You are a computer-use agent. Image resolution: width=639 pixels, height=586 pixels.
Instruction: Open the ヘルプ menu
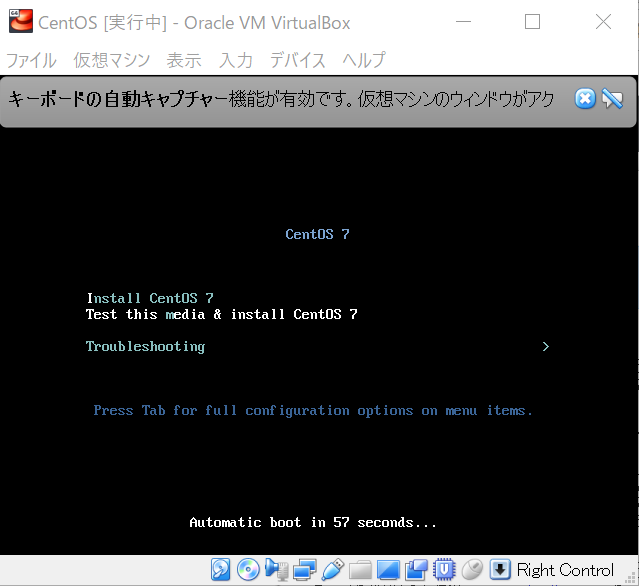364,60
